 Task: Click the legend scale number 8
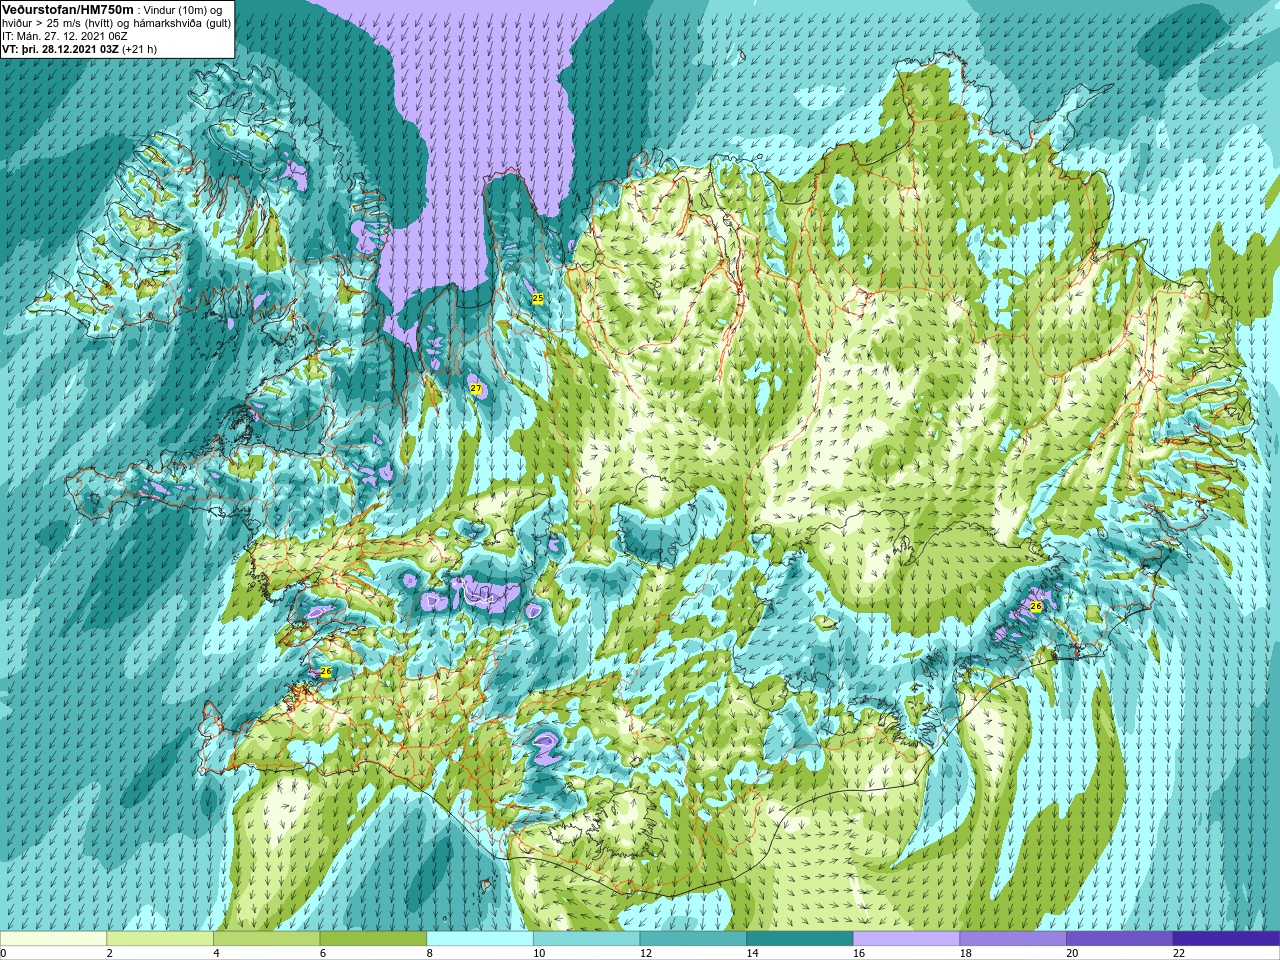click(429, 953)
